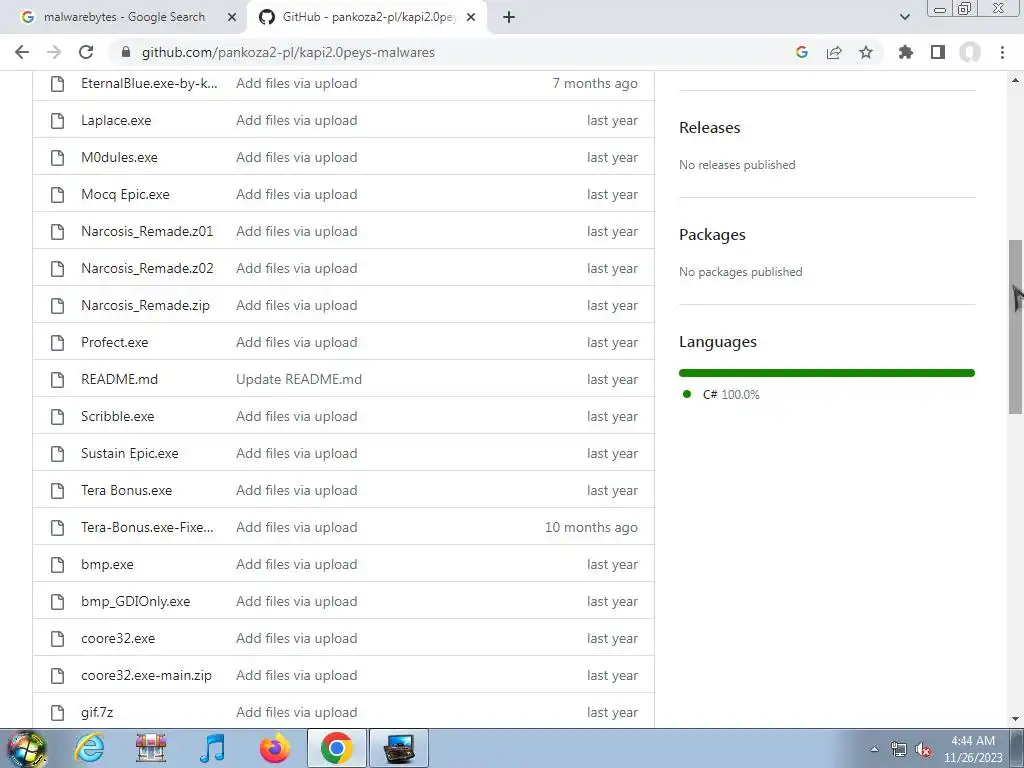The image size is (1024, 768).
Task: Select C# 100.0% language link
Action: coord(731,394)
